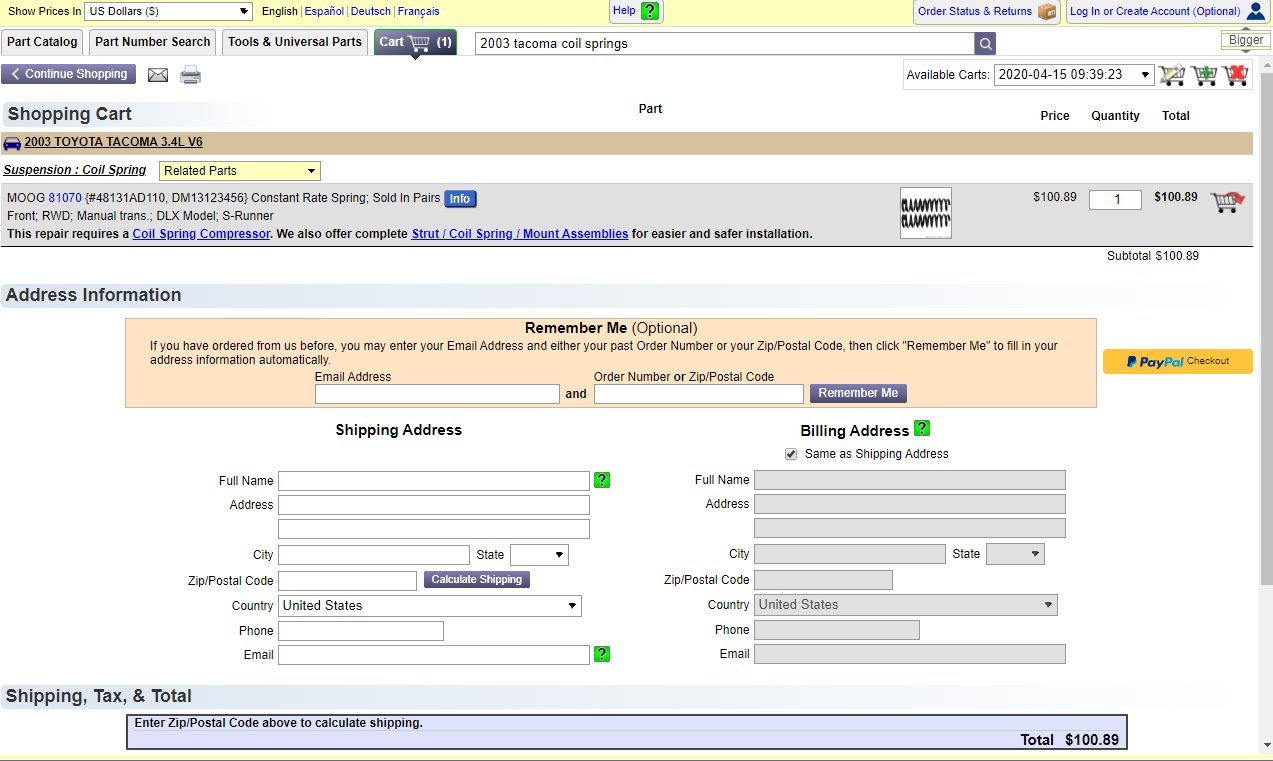This screenshot has height=761, width=1273.
Task: Open the billing Country dropdown
Action: click(906, 605)
